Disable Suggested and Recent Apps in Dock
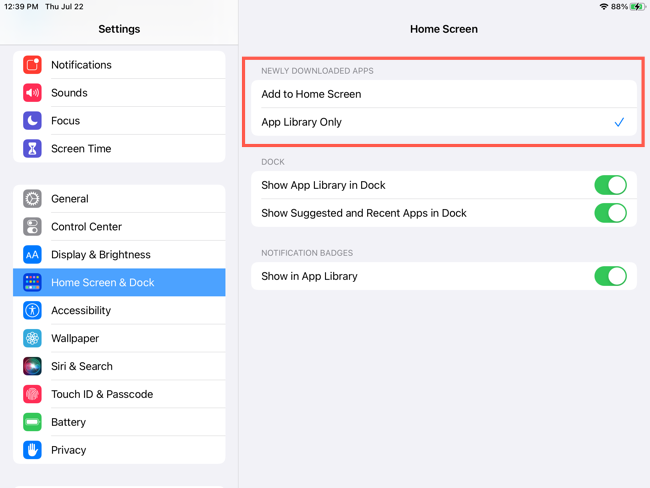This screenshot has height=488, width=650. (x=610, y=213)
